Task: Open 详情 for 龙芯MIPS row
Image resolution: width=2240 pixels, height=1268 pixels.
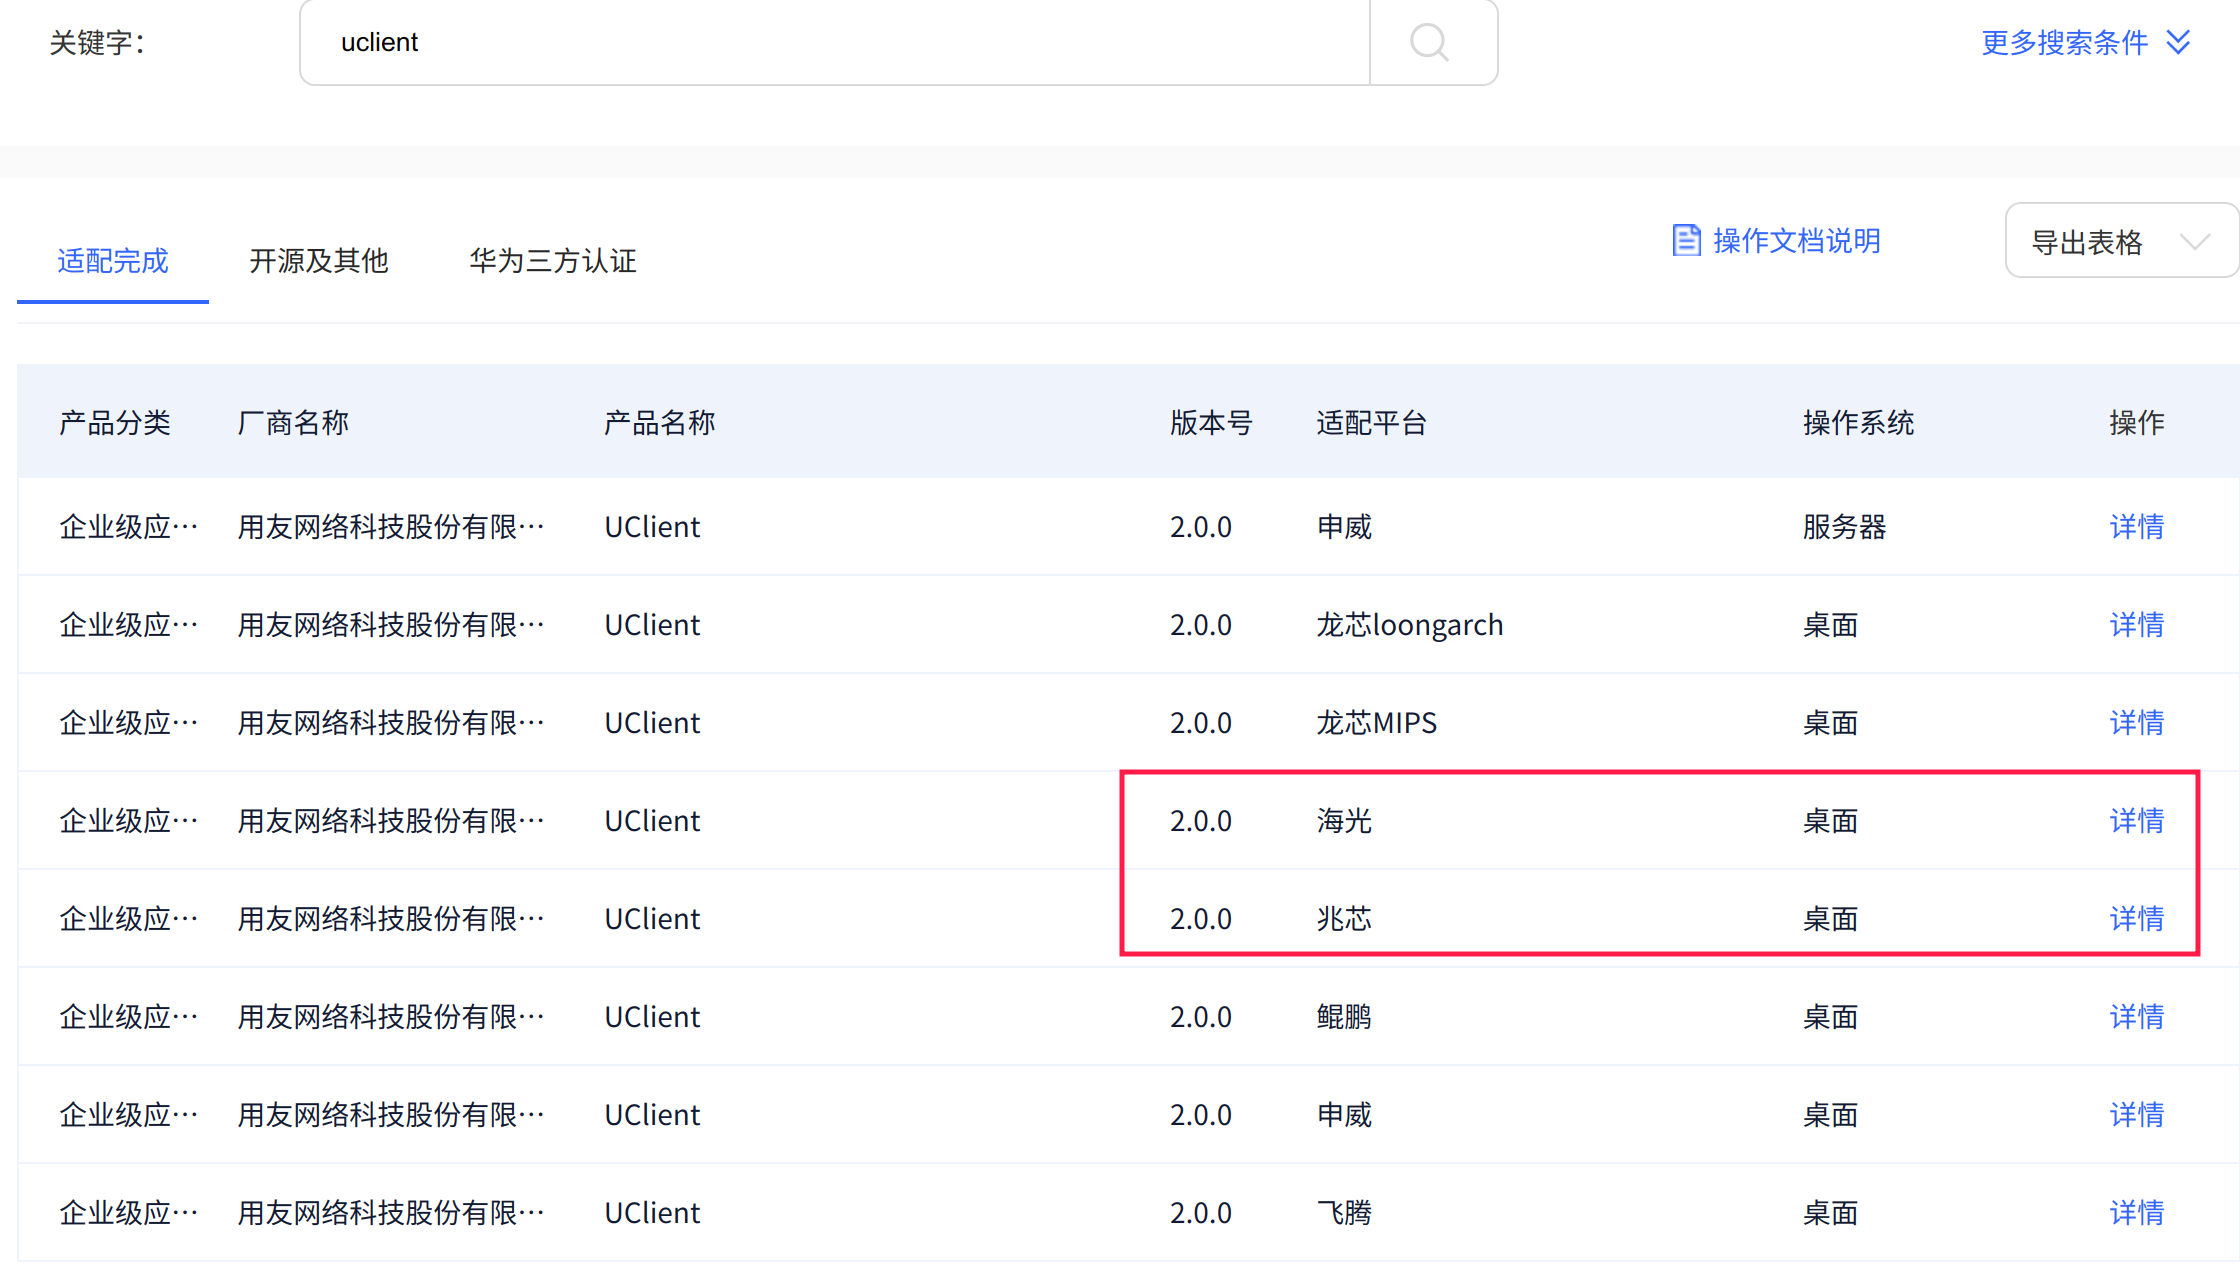Action: (x=2136, y=723)
